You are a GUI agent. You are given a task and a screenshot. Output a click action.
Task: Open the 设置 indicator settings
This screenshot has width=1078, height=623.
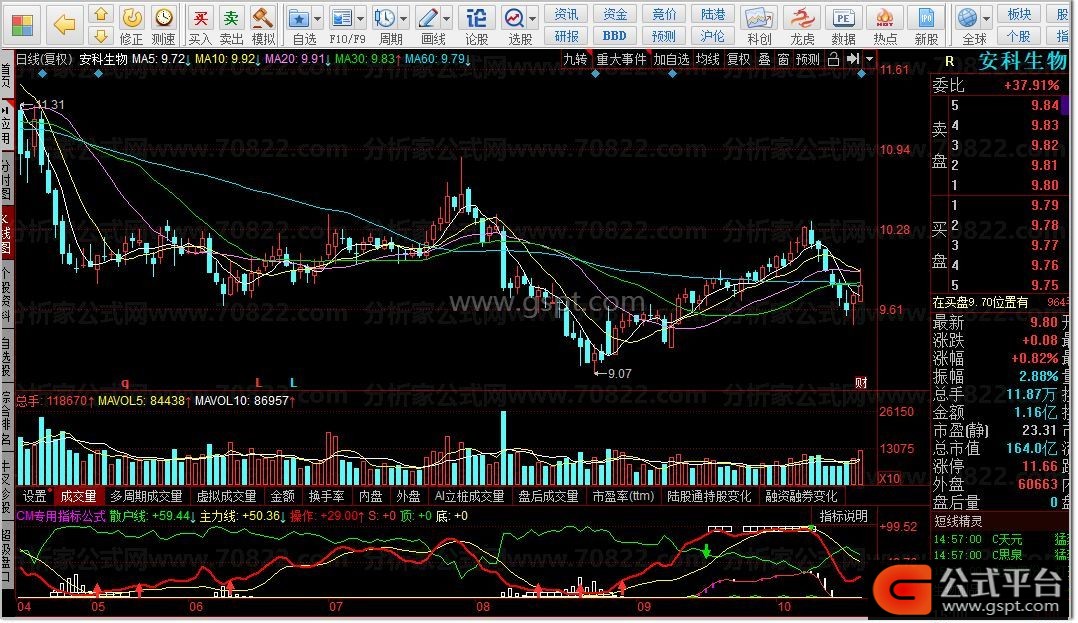tap(35, 496)
